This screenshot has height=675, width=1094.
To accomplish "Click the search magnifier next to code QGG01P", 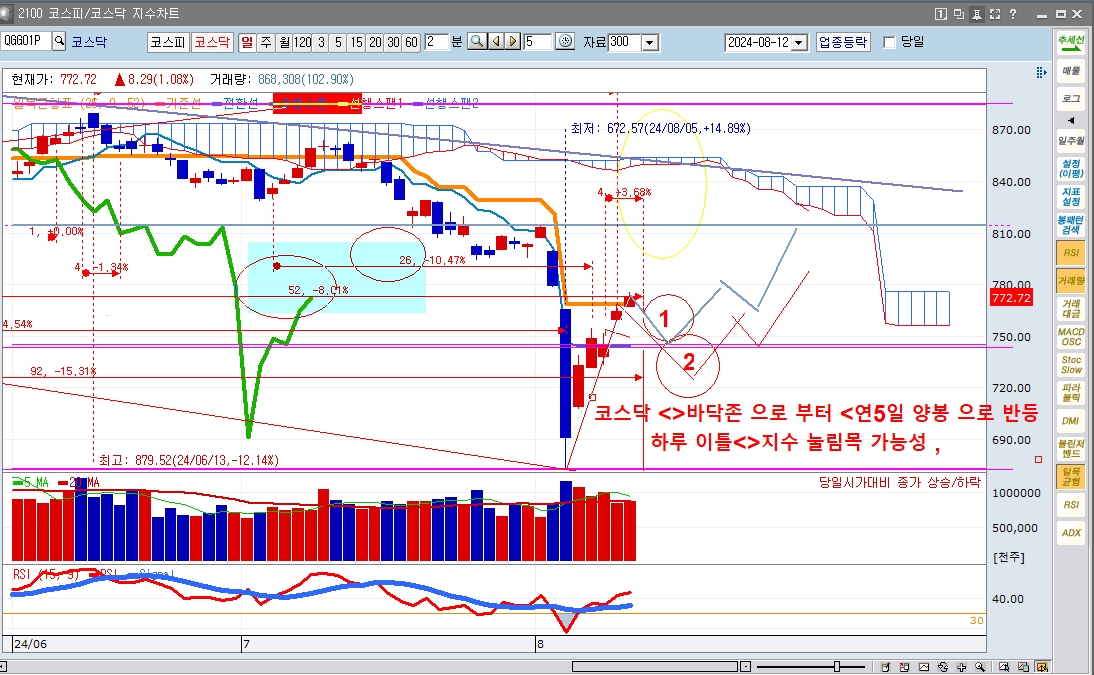I will [x=59, y=41].
